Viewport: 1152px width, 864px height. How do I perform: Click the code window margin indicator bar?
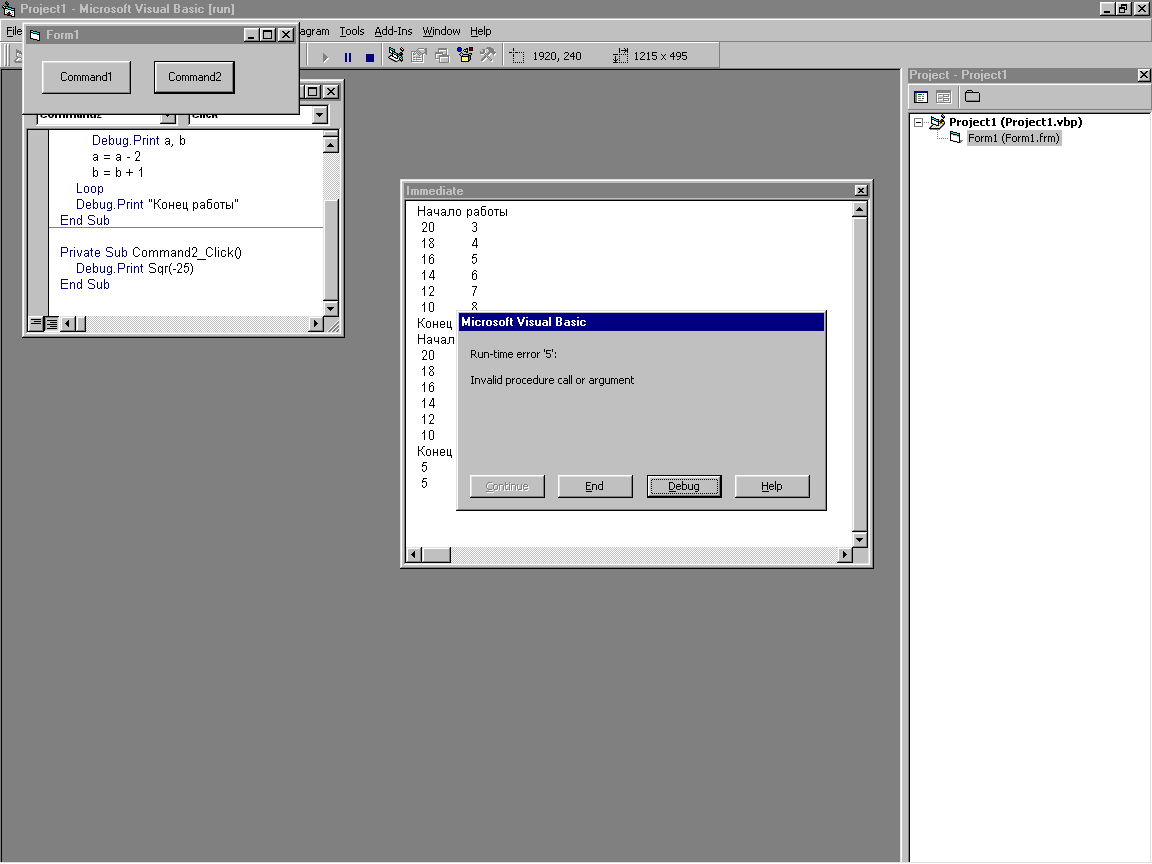[38, 223]
